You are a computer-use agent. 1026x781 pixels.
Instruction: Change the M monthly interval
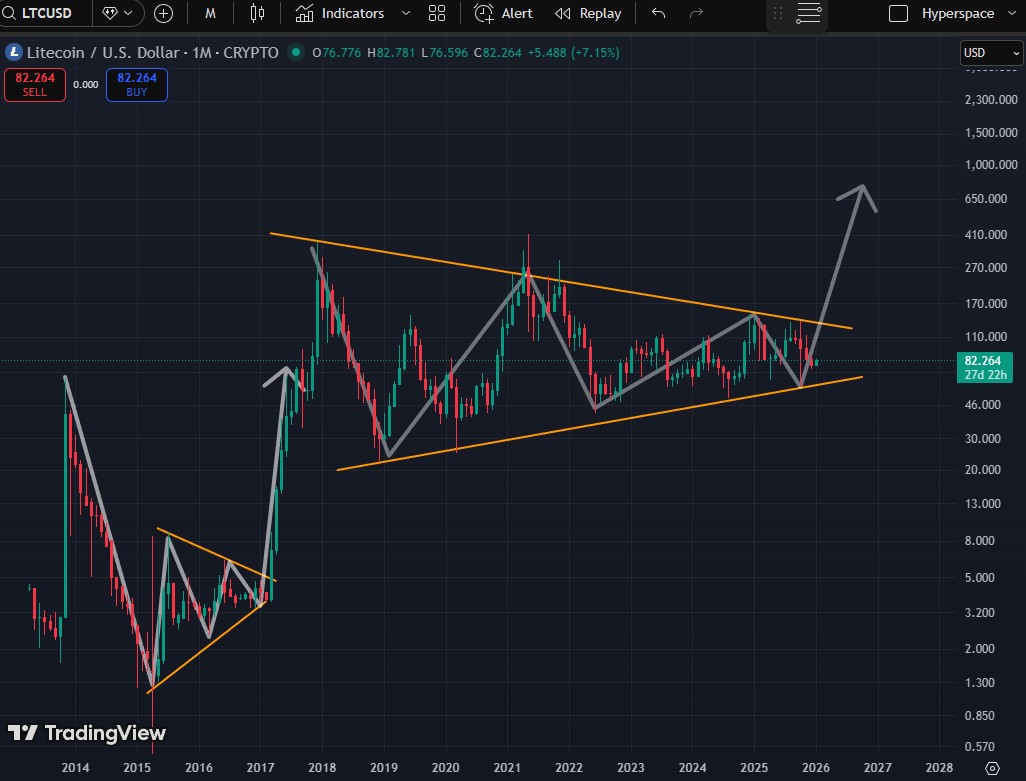coord(210,13)
